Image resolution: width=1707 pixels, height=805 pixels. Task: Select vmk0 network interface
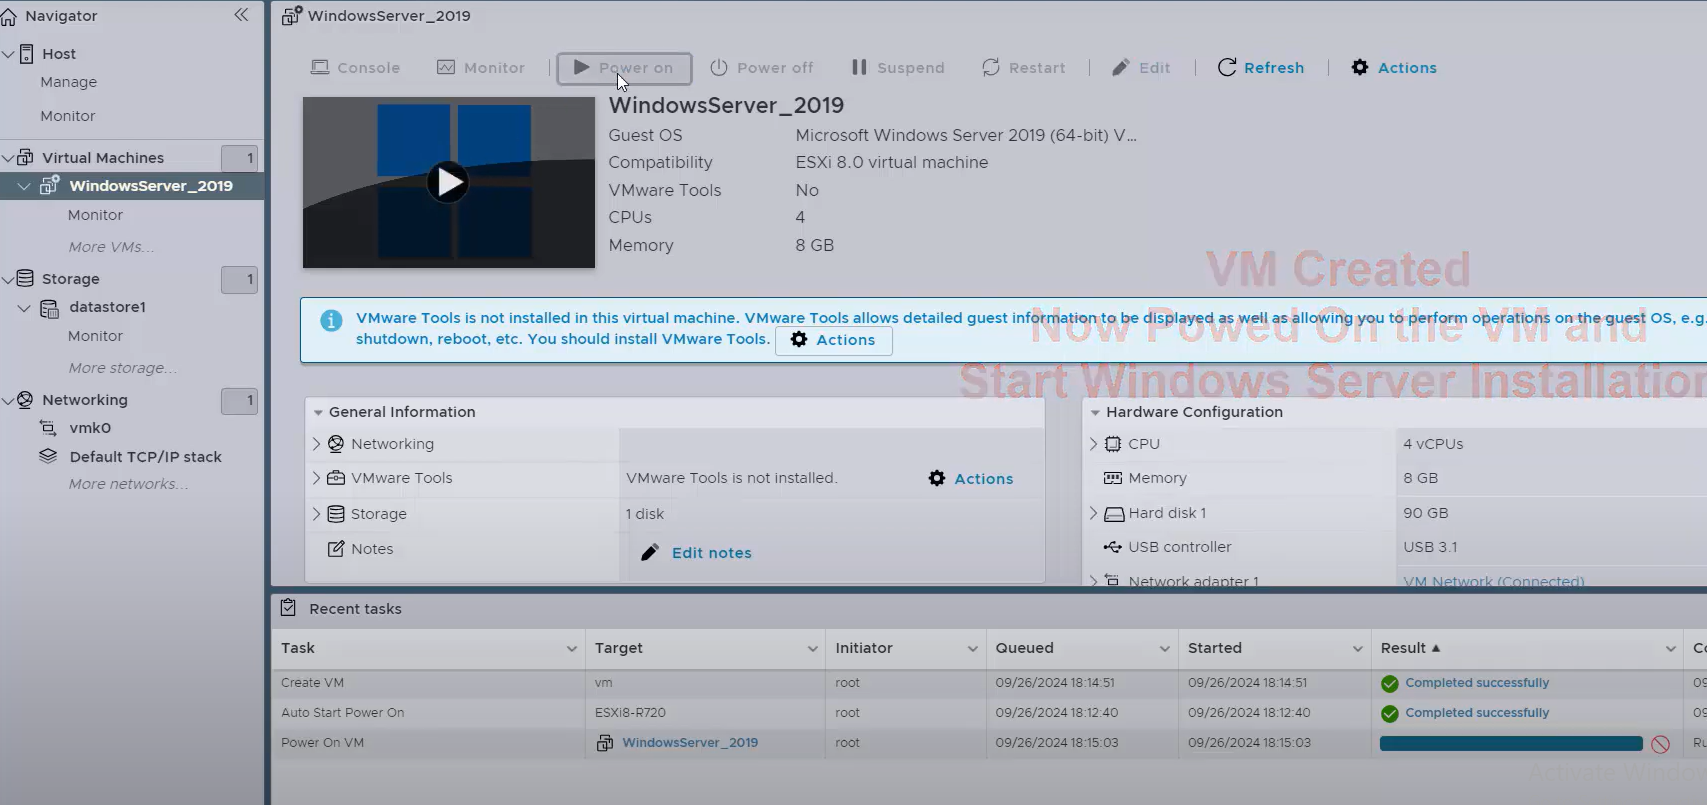click(x=90, y=428)
